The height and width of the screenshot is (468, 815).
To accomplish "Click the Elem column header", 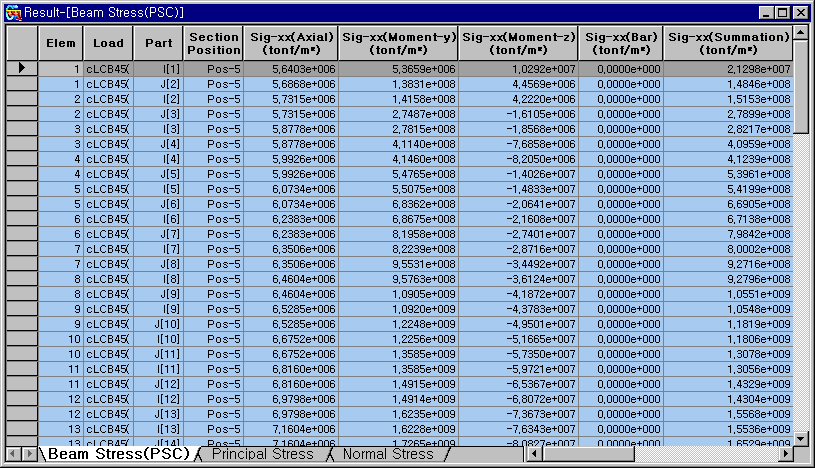I will pos(60,43).
